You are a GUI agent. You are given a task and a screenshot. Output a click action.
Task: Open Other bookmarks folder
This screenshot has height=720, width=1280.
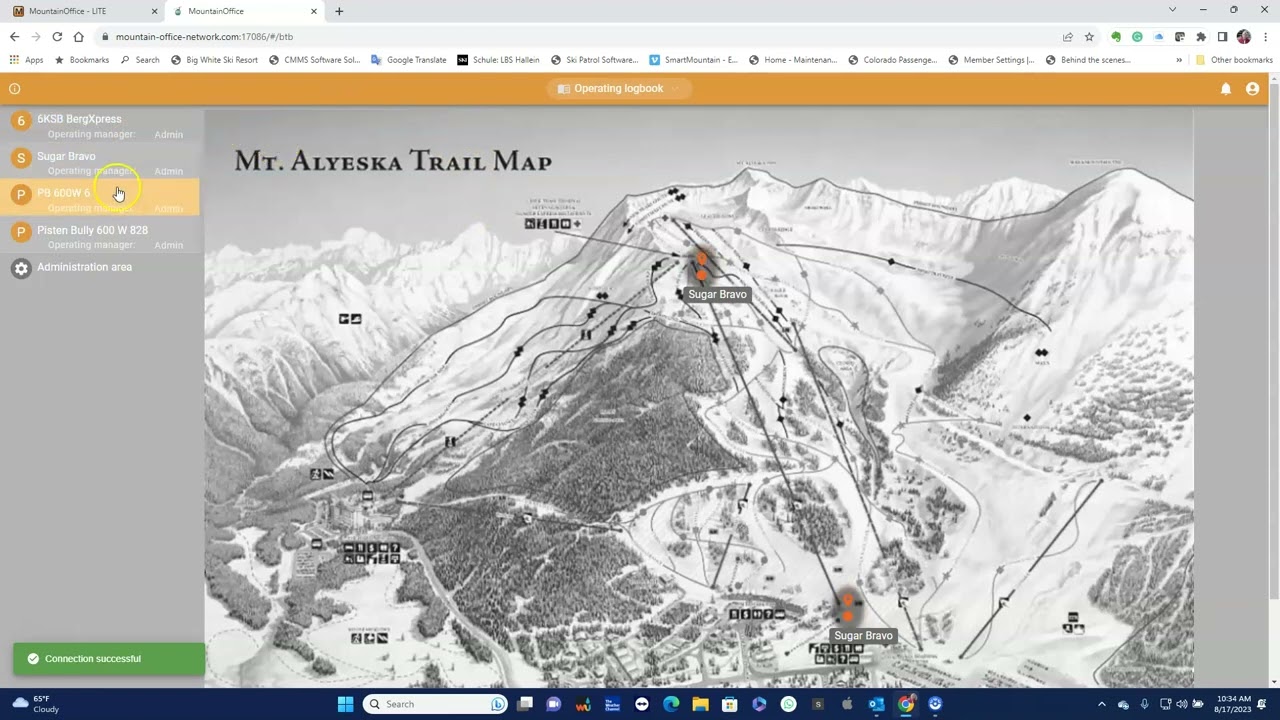(x=1234, y=60)
